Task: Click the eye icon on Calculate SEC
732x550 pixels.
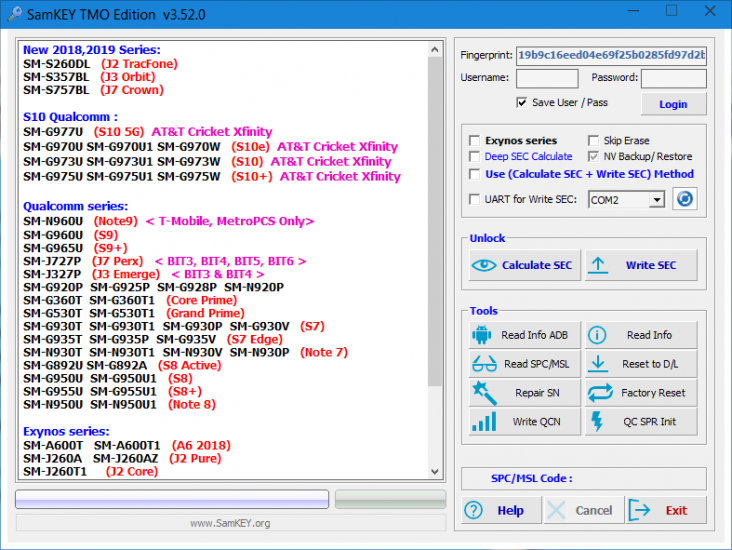Action: point(484,265)
